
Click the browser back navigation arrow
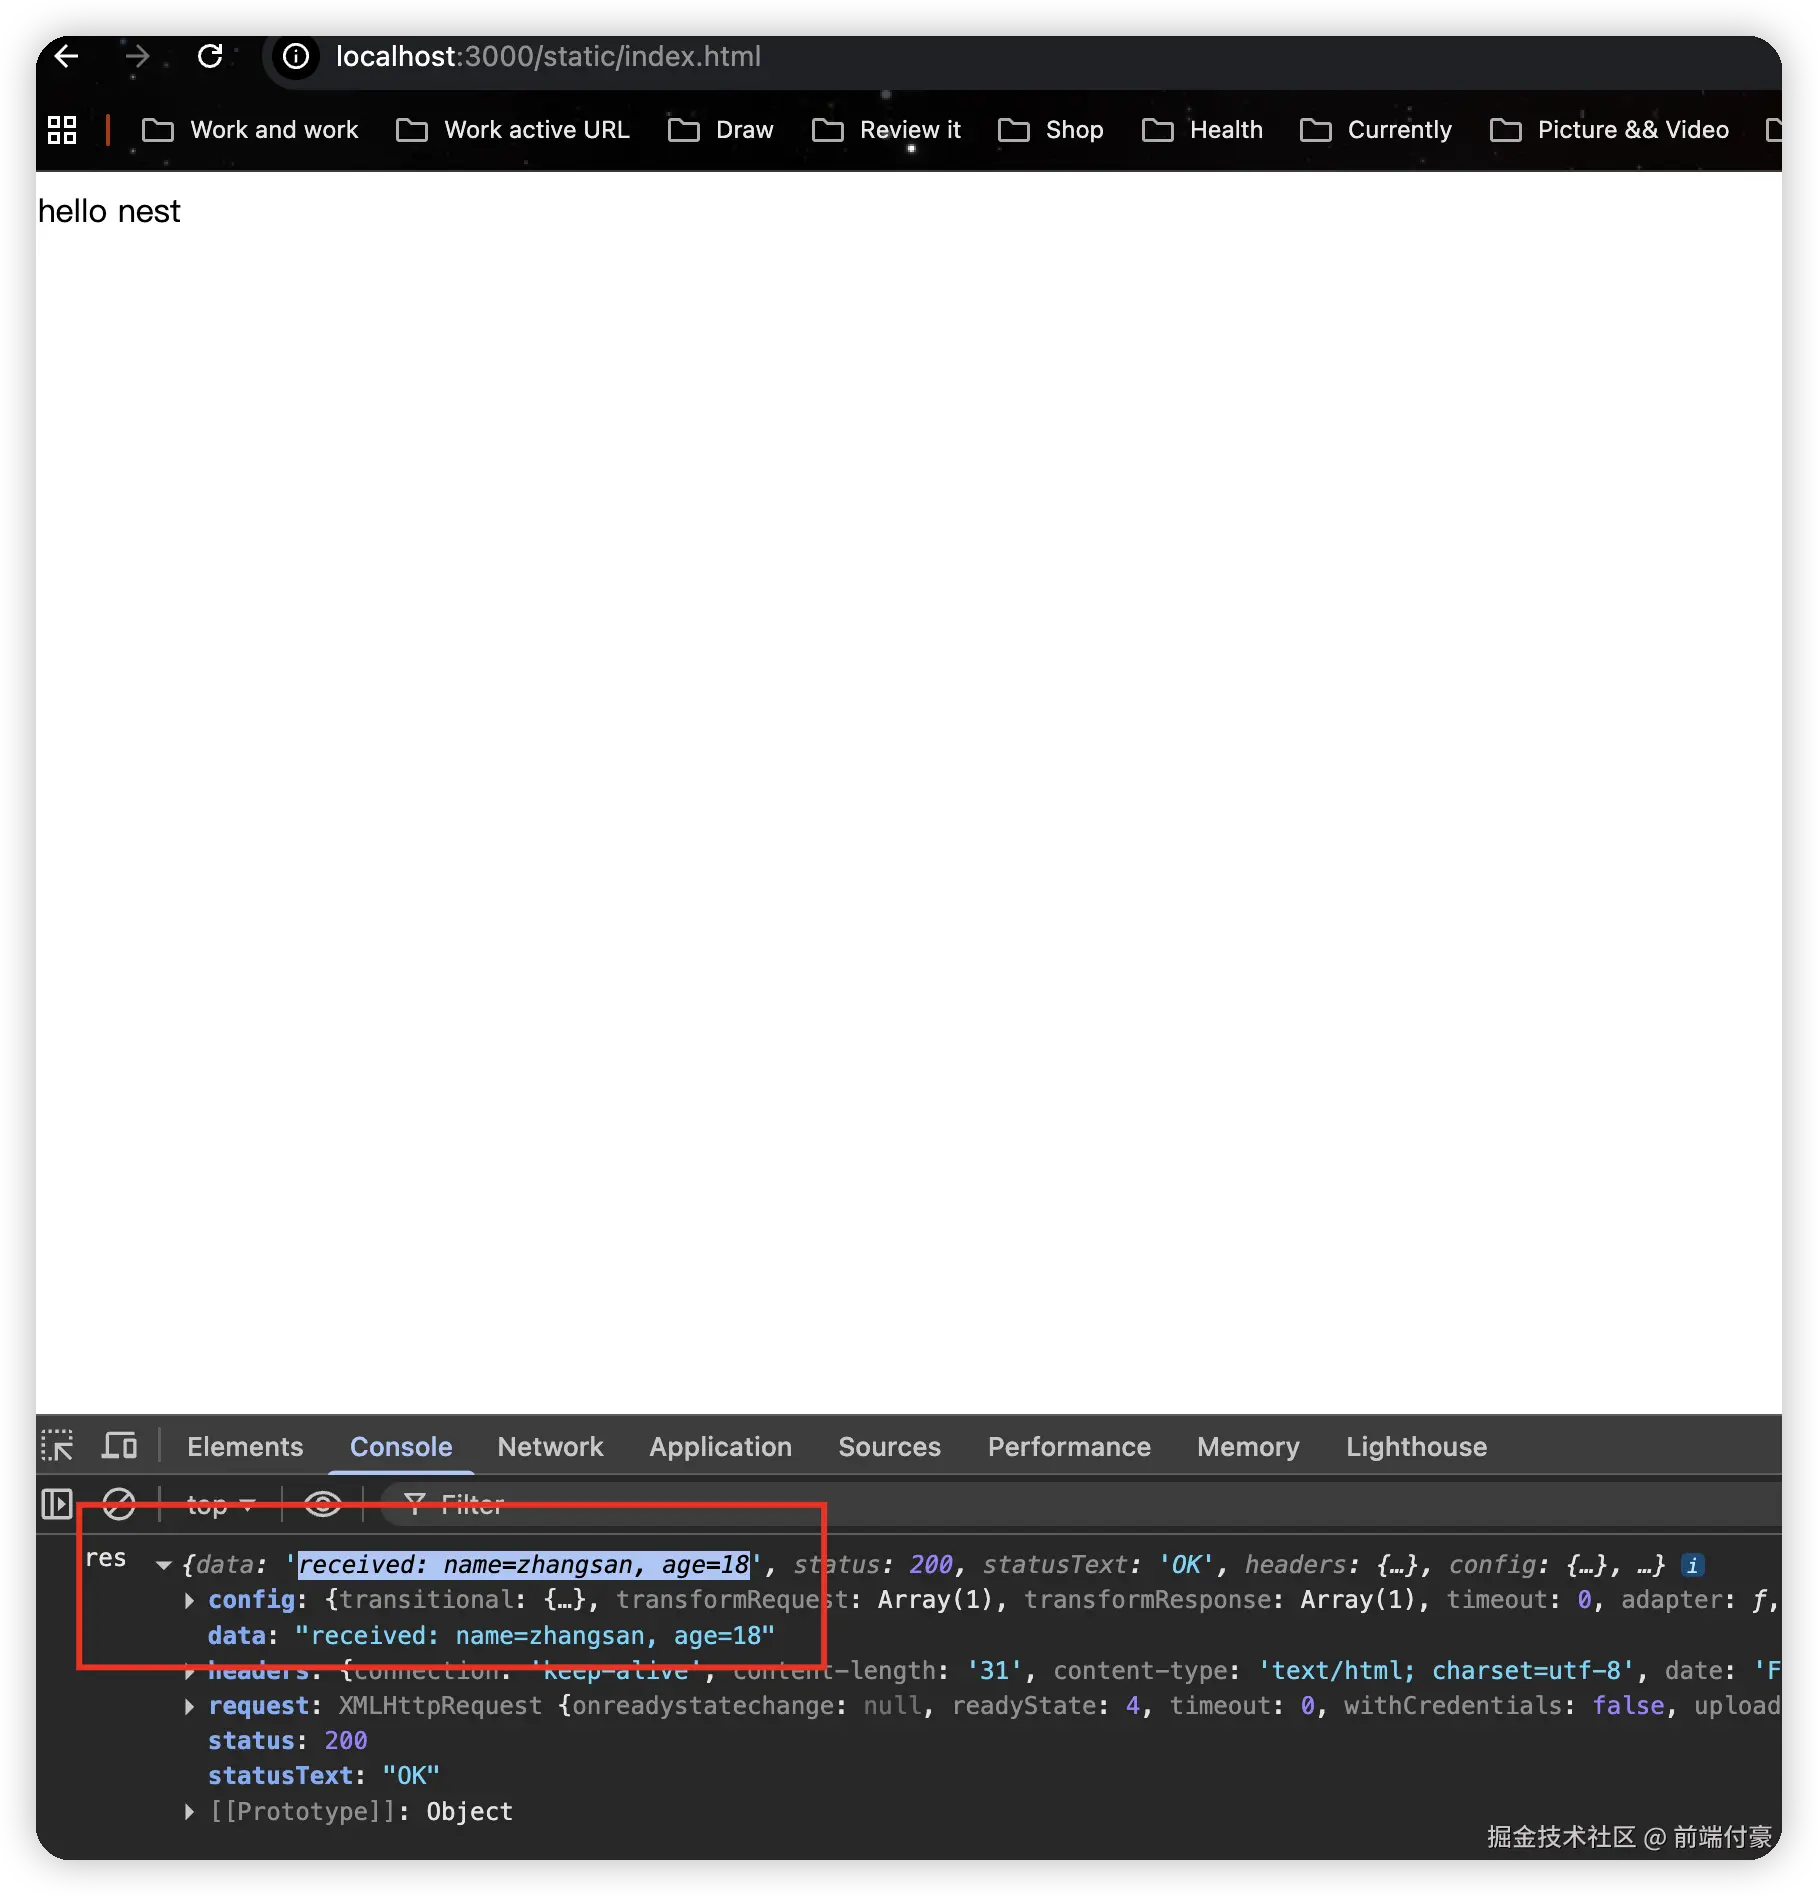pyautogui.click(x=65, y=56)
